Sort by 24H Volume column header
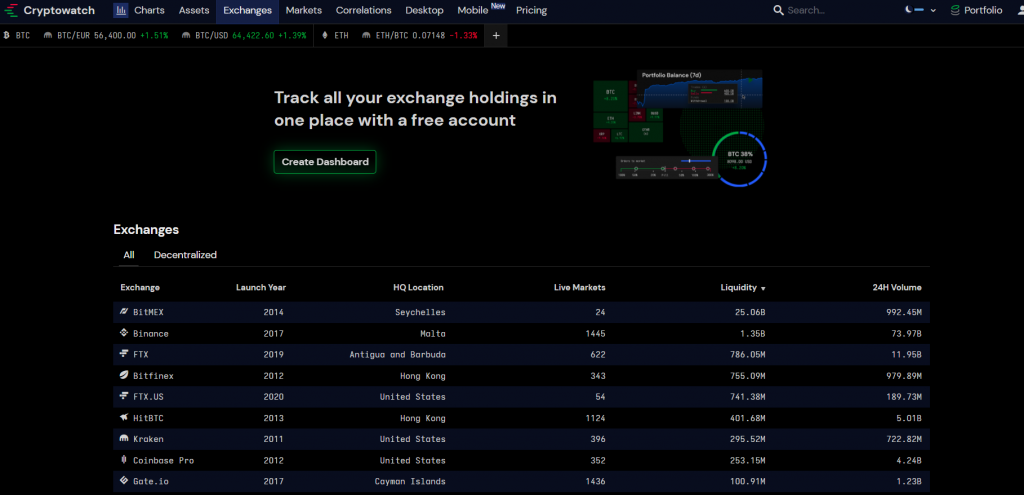Viewport: 1024px width, 495px height. coord(897,287)
